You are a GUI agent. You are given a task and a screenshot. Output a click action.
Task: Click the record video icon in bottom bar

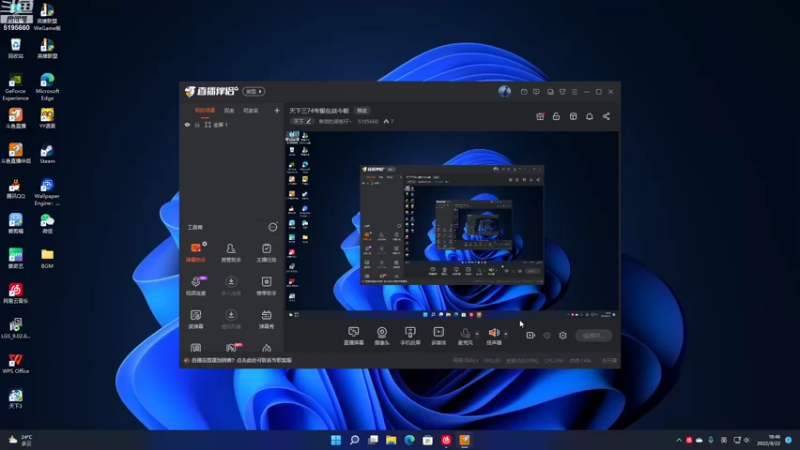[531, 335]
